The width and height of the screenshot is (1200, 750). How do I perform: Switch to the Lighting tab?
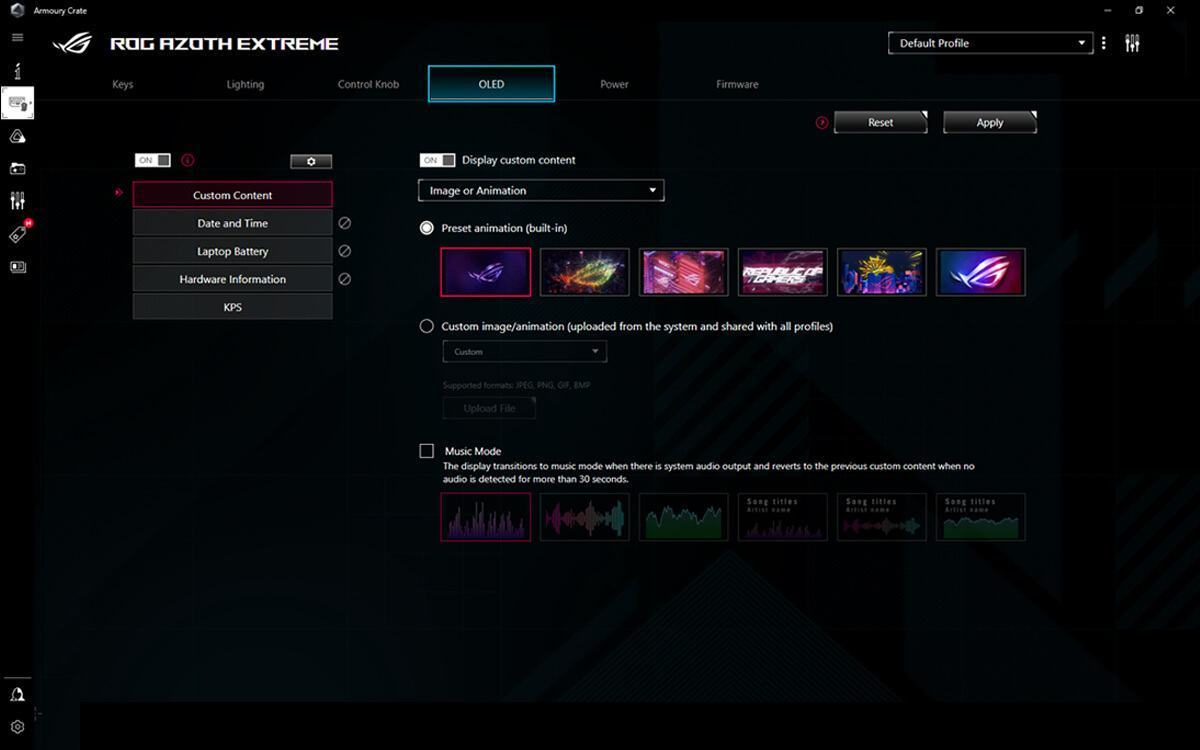coord(245,84)
